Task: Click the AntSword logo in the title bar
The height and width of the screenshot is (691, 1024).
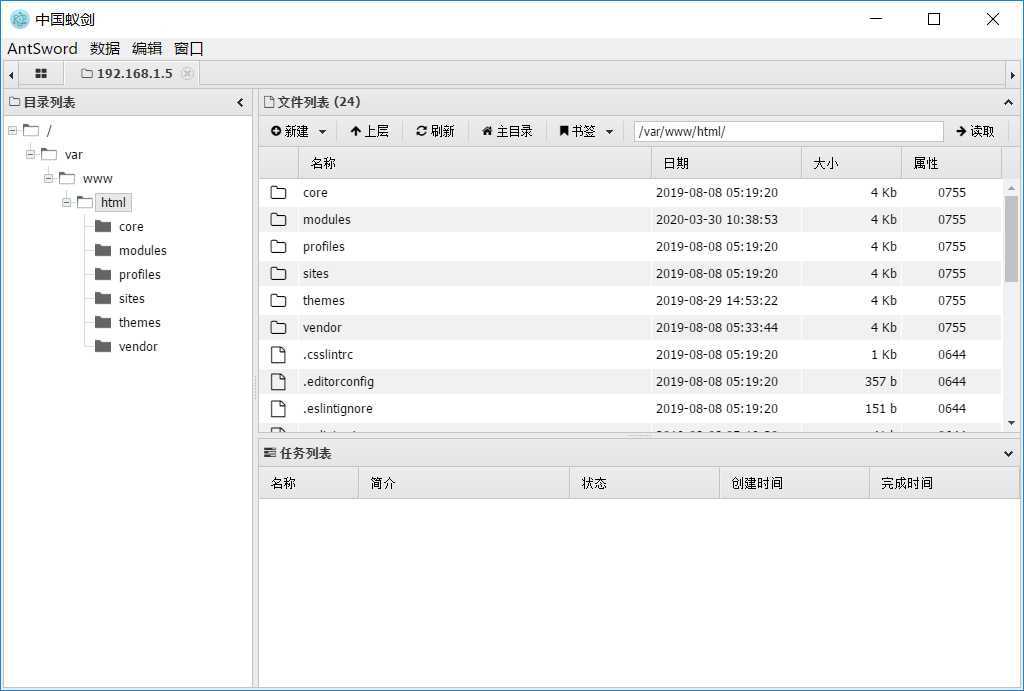Action: click(18, 18)
